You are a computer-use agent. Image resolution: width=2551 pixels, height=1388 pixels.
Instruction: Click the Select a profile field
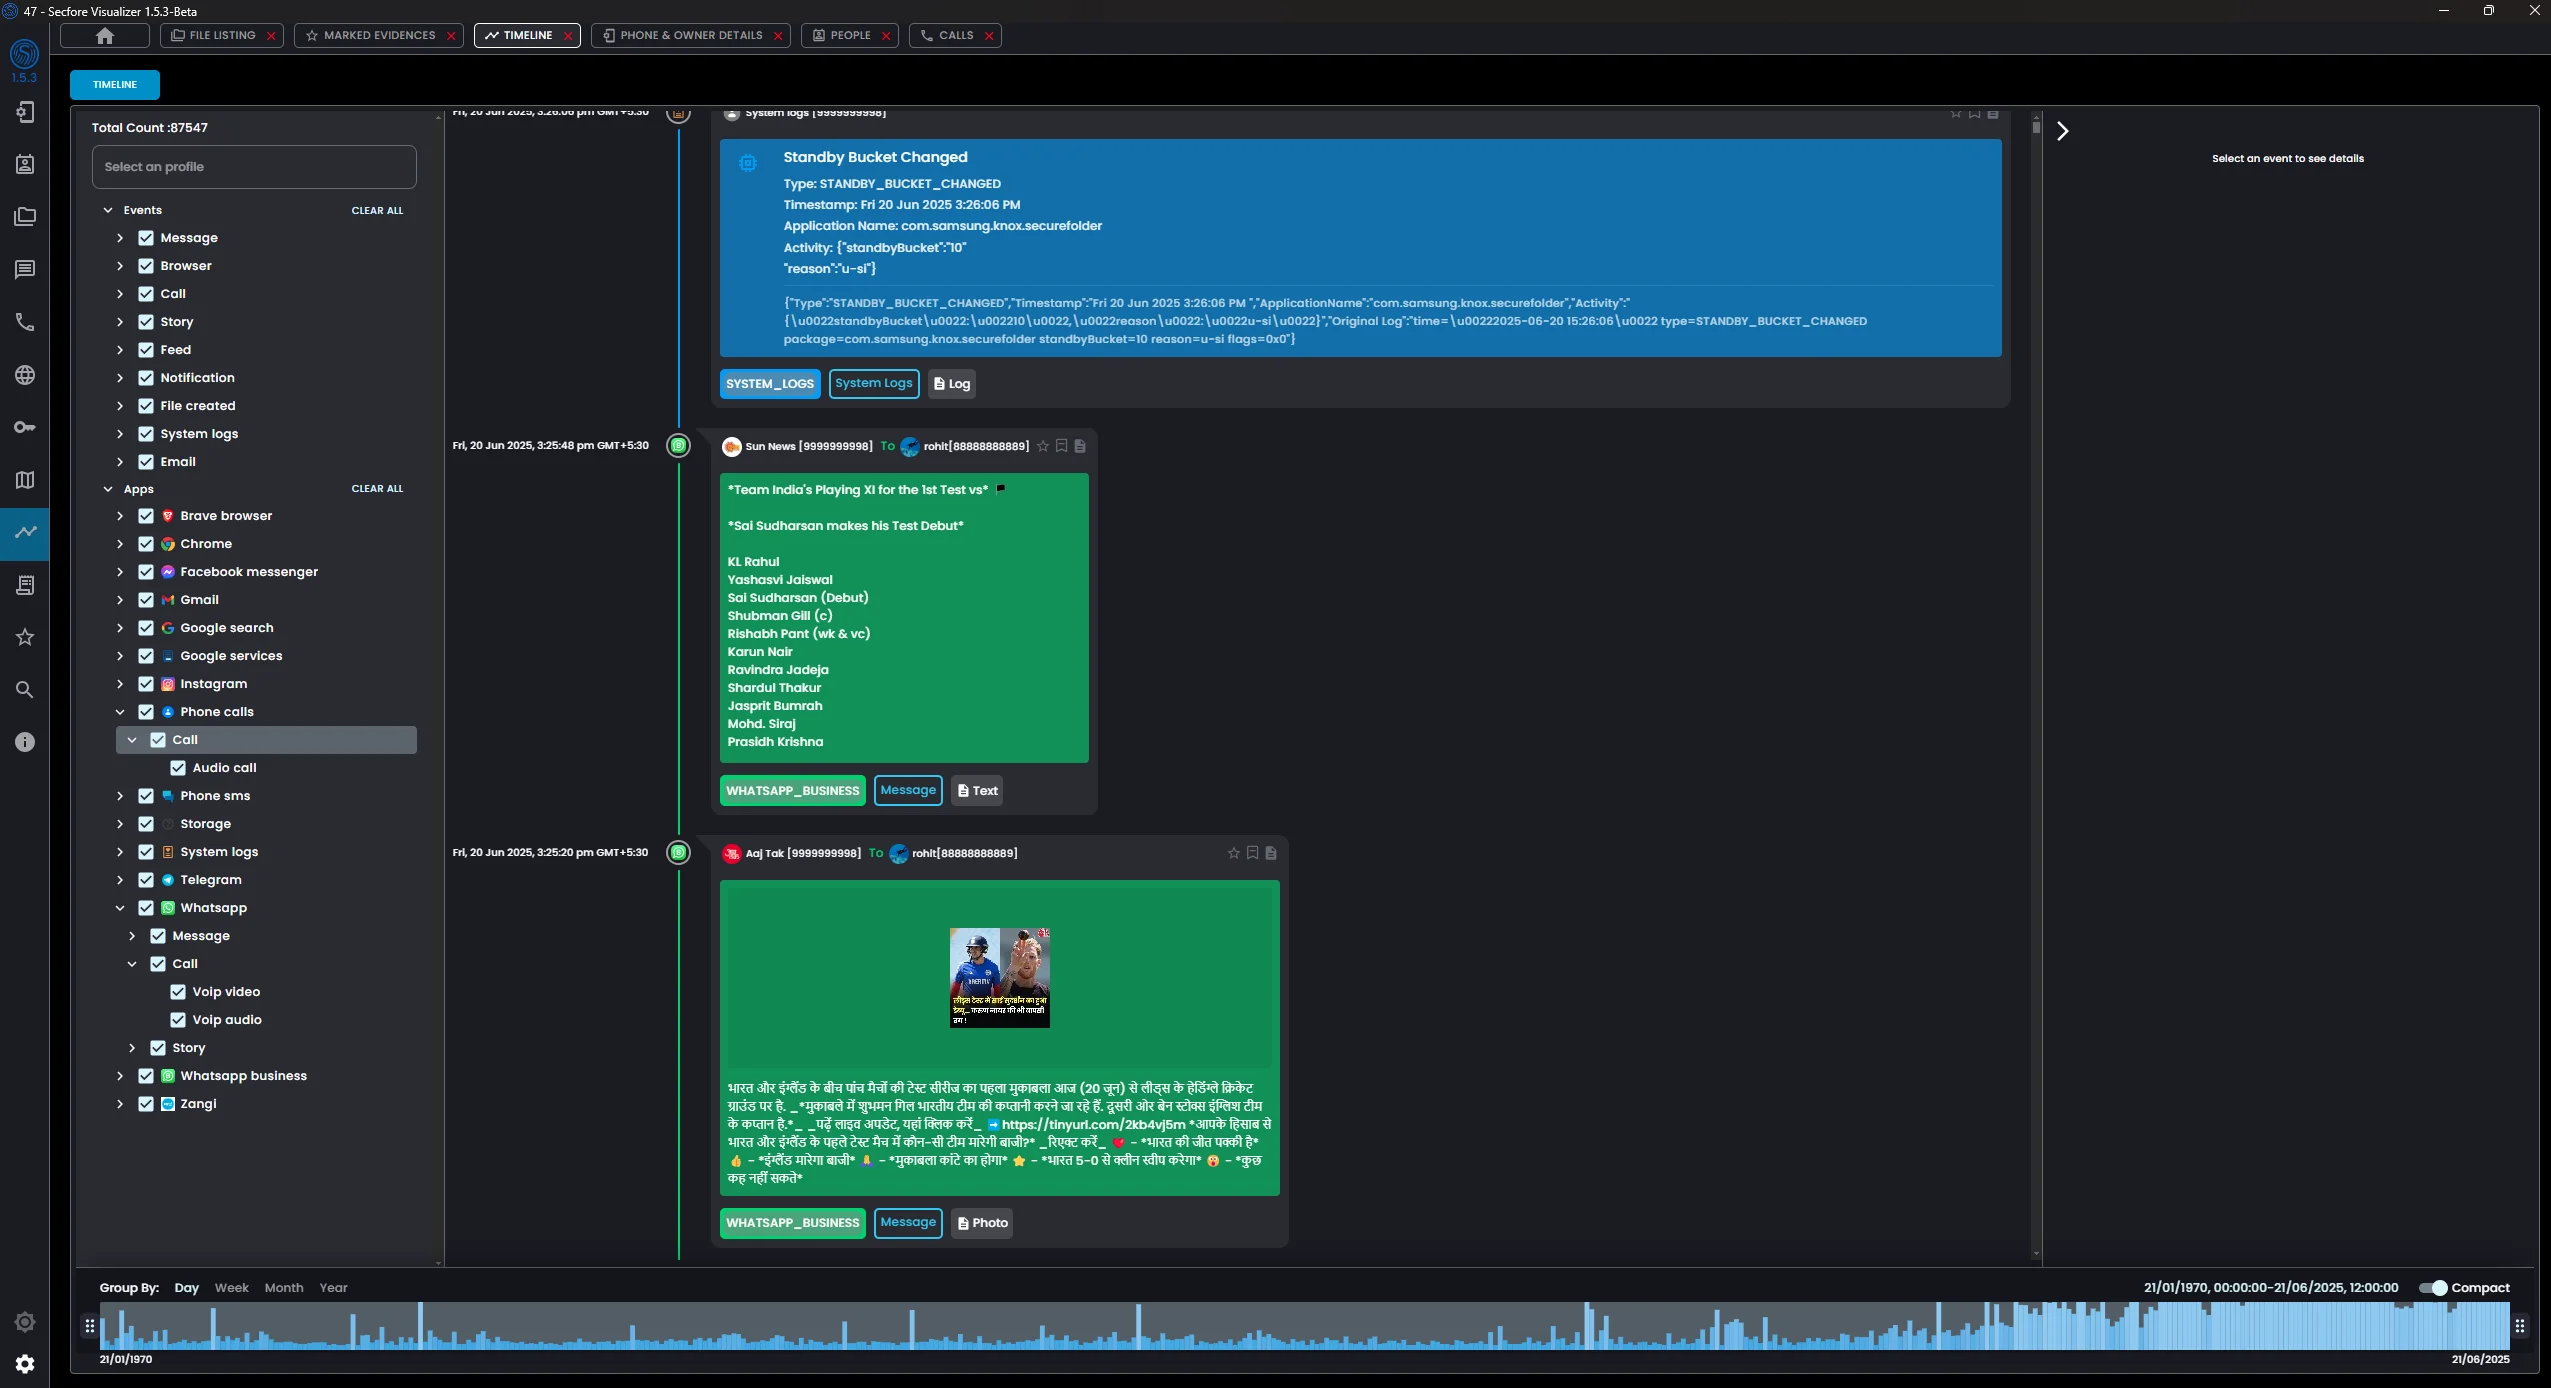point(254,167)
